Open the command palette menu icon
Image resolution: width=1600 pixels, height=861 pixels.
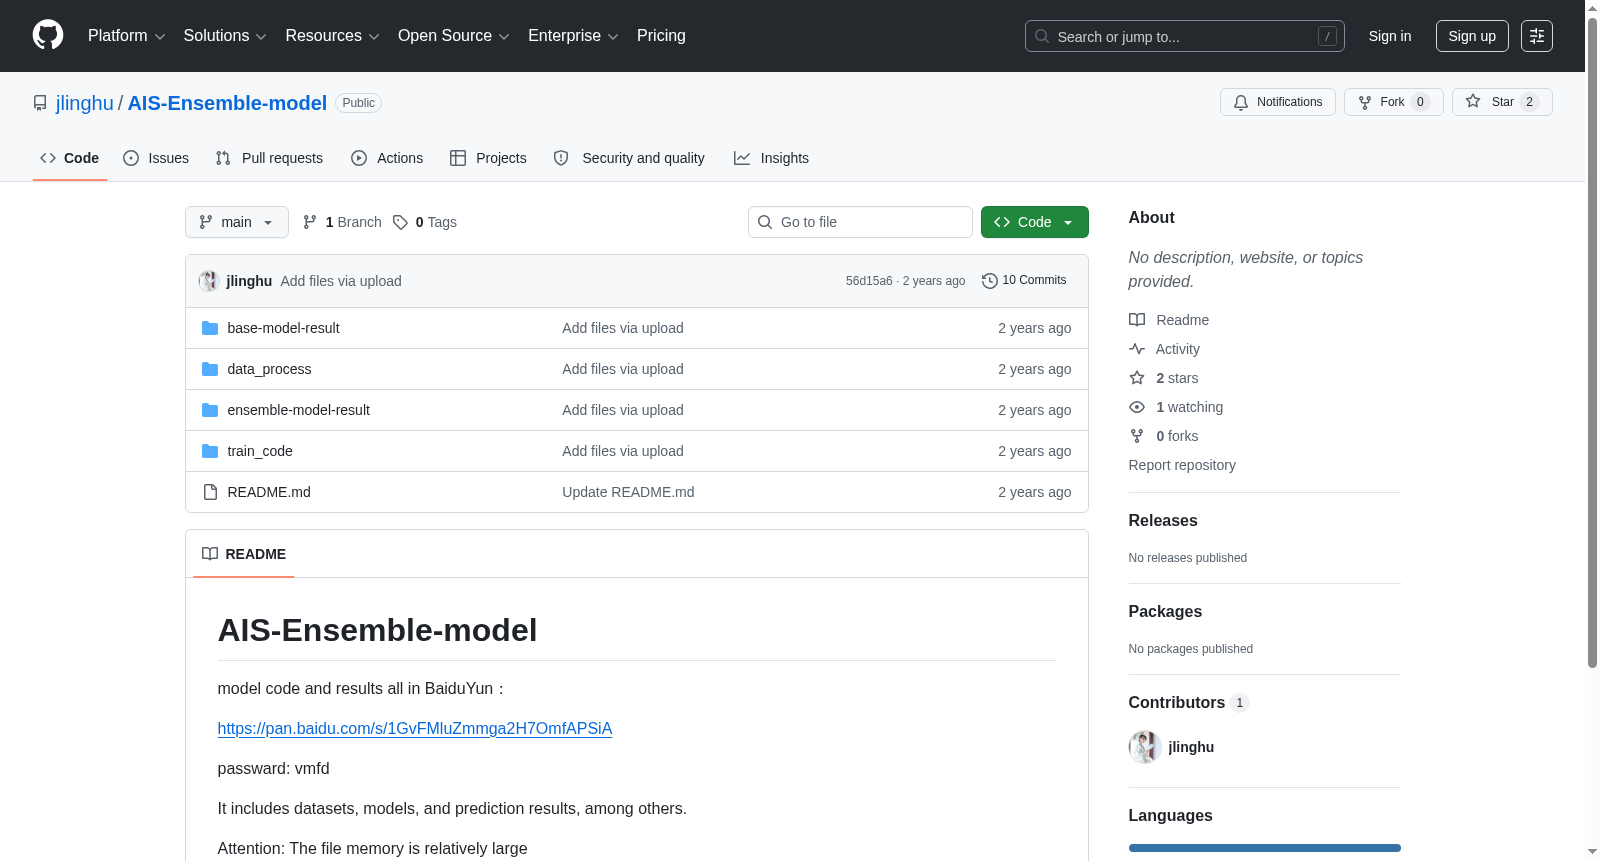[x=1536, y=36]
